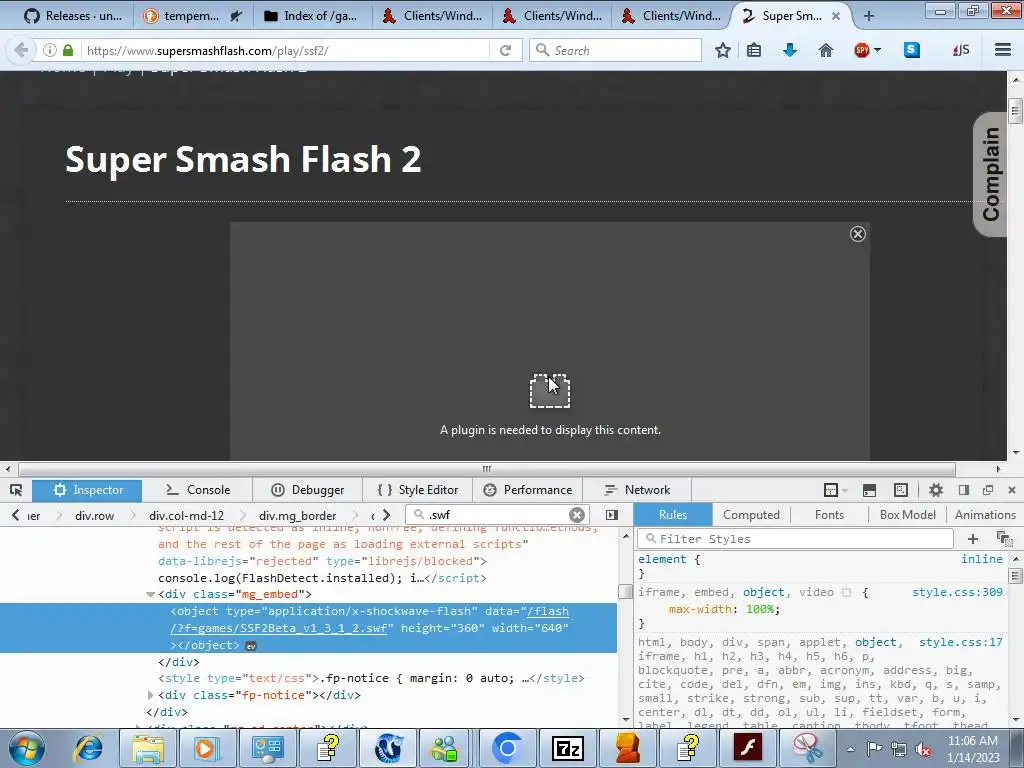Select div.col-md-12 in the breadcrumb
The width and height of the screenshot is (1024, 768).
coord(186,515)
